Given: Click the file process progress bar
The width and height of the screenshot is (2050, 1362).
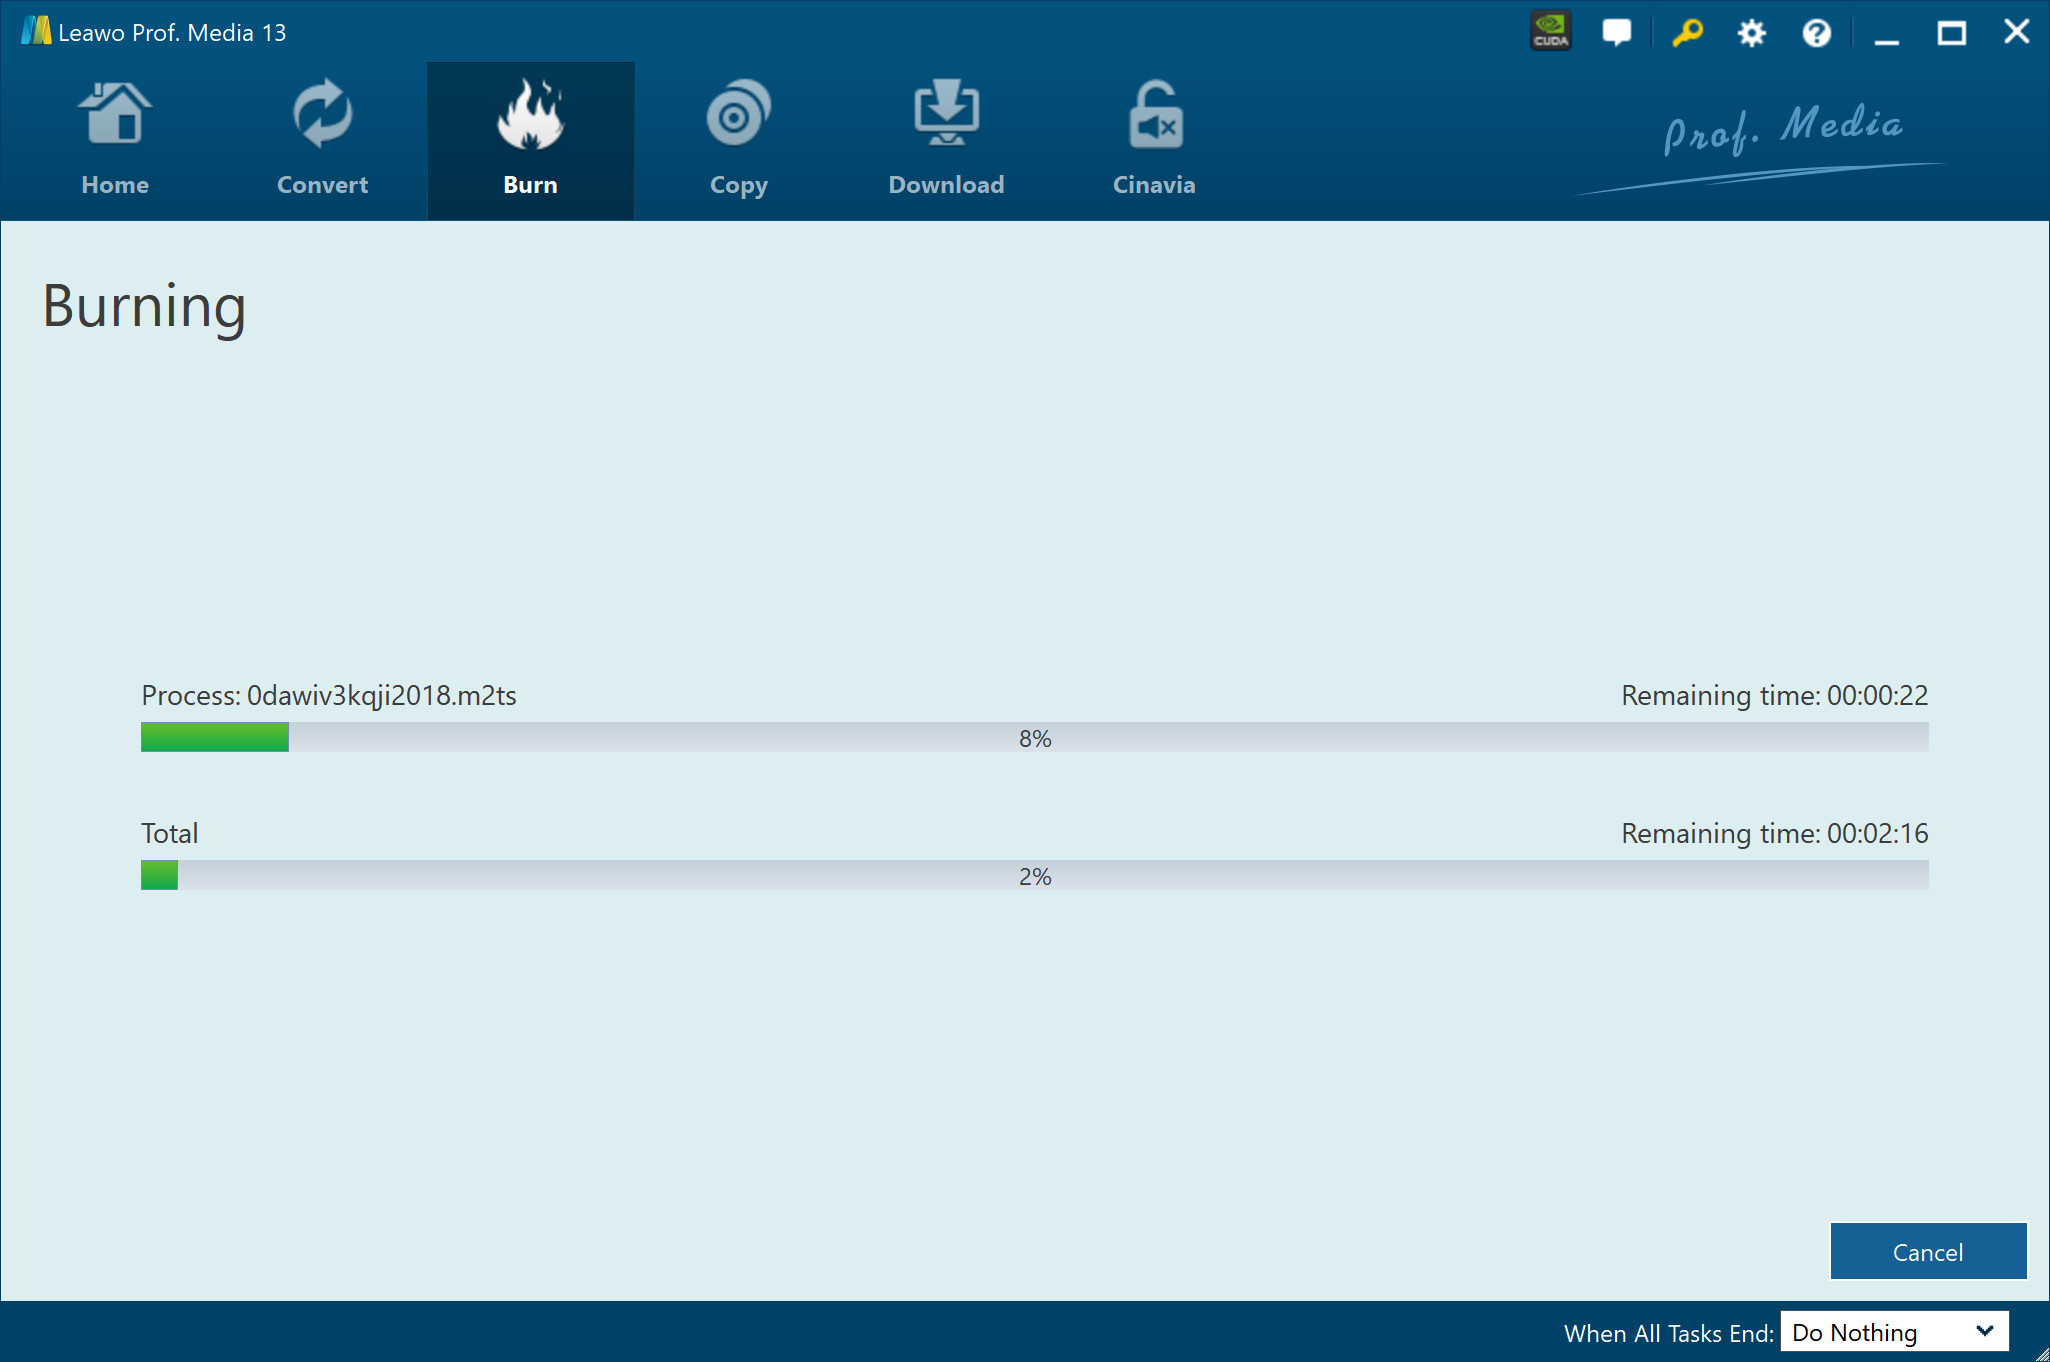Looking at the screenshot, I should click(x=1034, y=738).
